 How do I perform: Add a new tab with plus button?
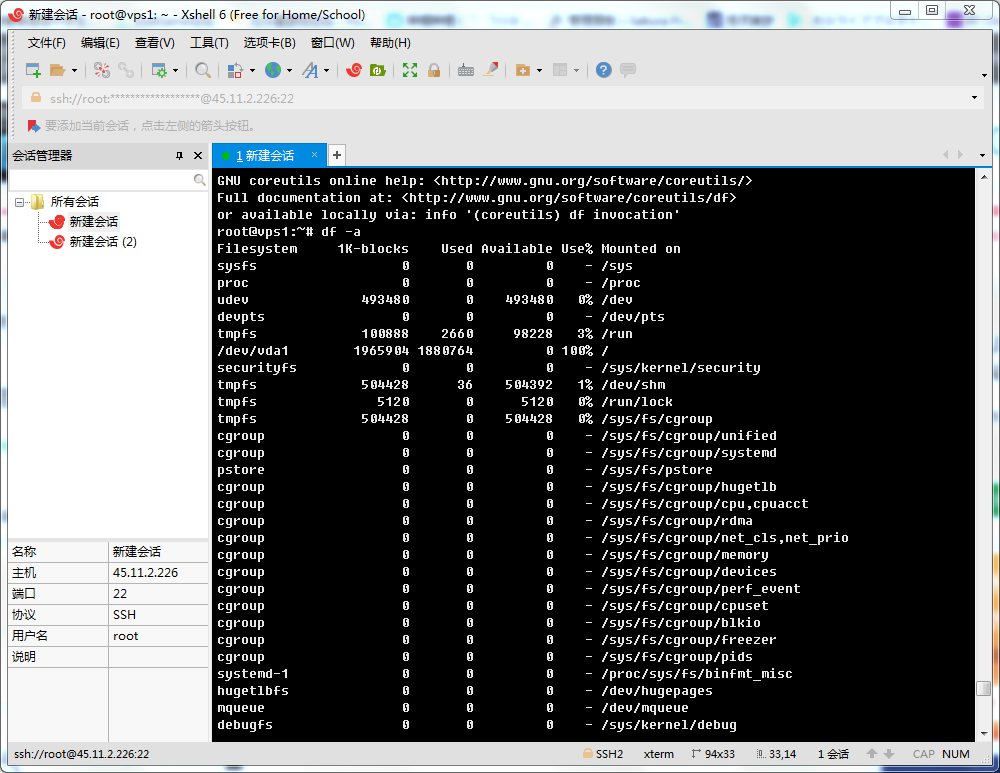click(x=337, y=155)
